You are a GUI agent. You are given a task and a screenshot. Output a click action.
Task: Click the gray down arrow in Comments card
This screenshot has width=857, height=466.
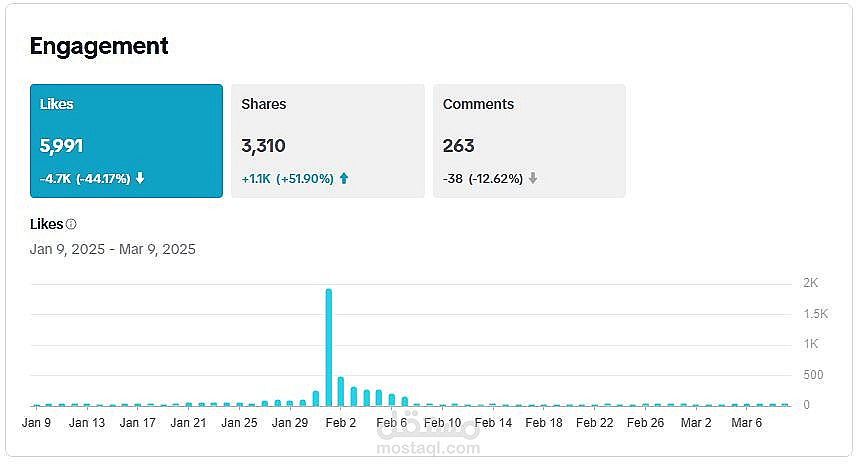pos(533,179)
